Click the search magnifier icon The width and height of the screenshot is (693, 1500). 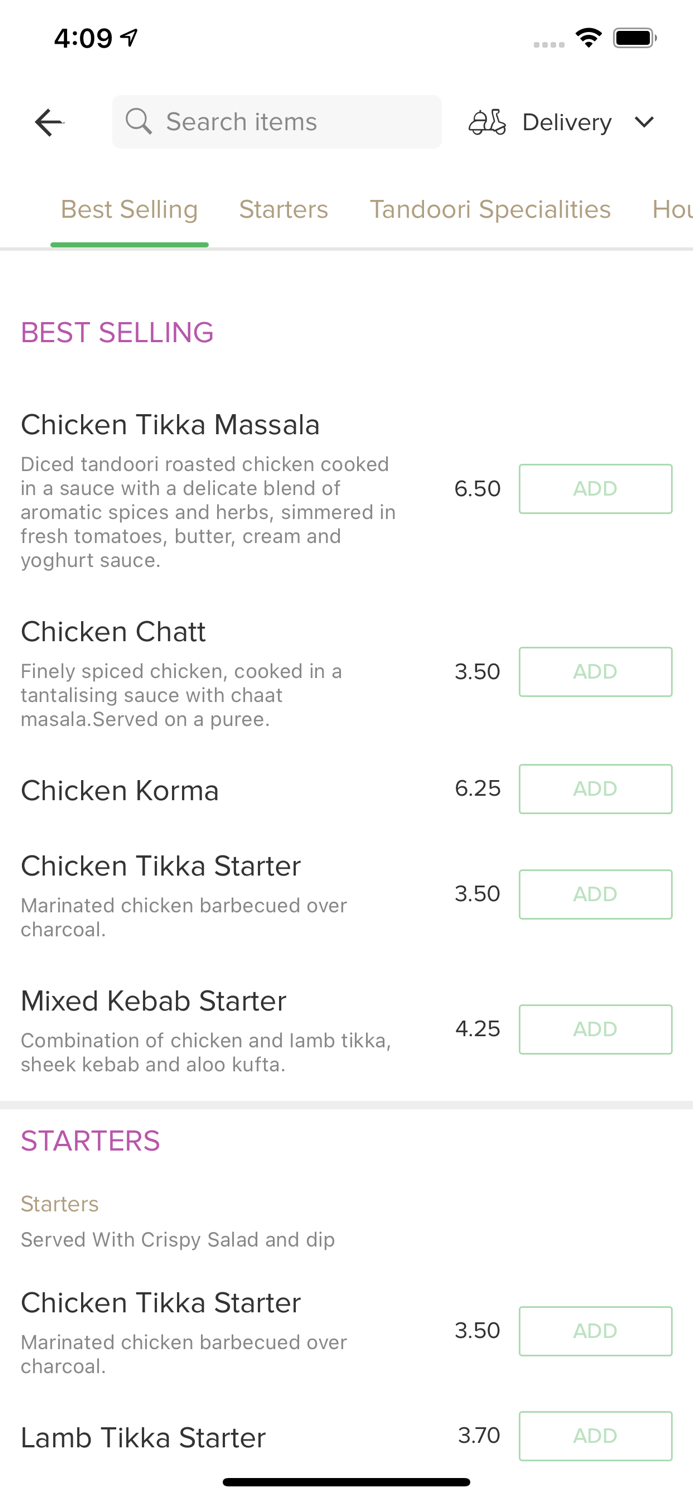pos(139,122)
